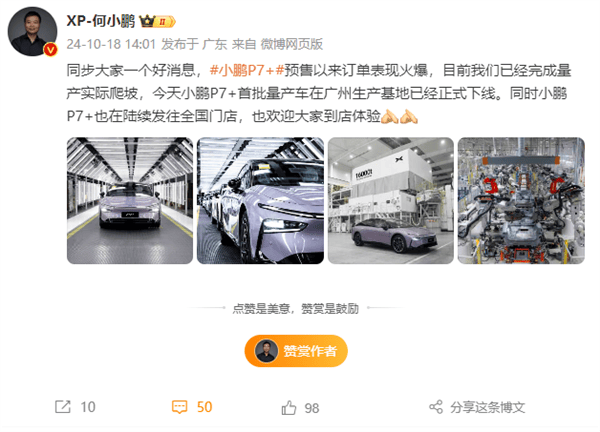
Task: Click 分享这条博文 share text
Action: (488, 408)
